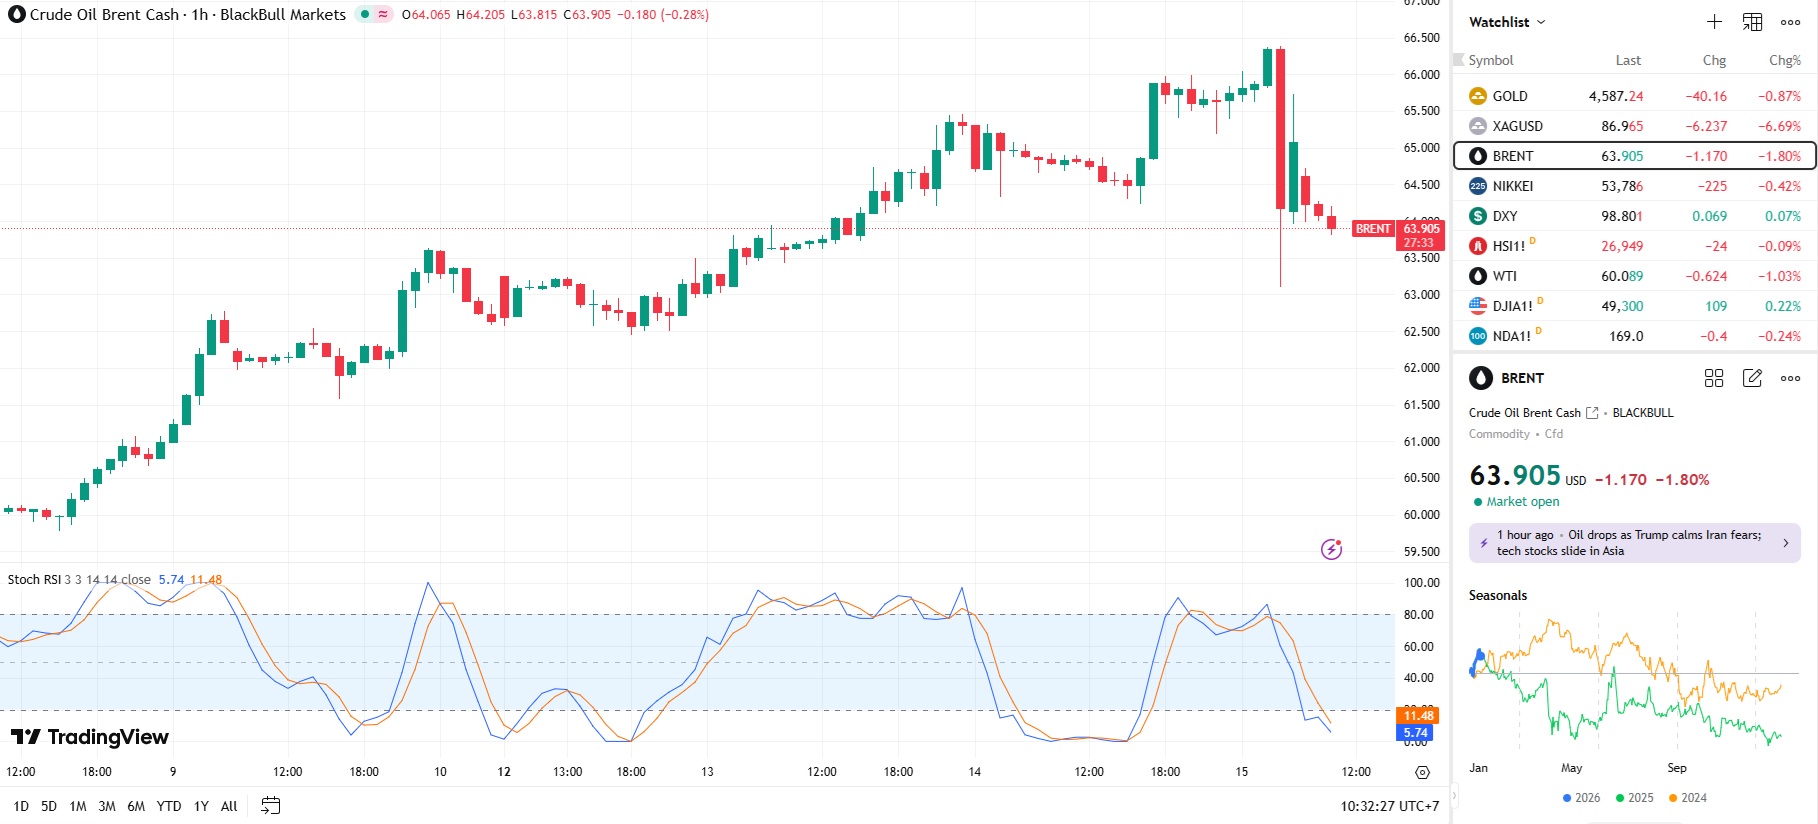This screenshot has width=1818, height=824.
Task: Expand the Oil drops news headline arrow
Action: click(x=1786, y=543)
